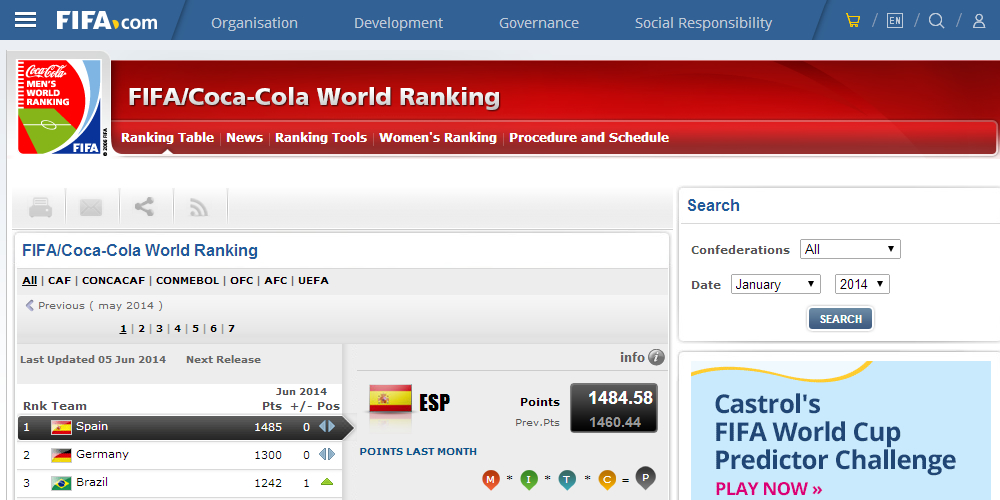
Task: Click the RSS feed icon
Action: 199,208
